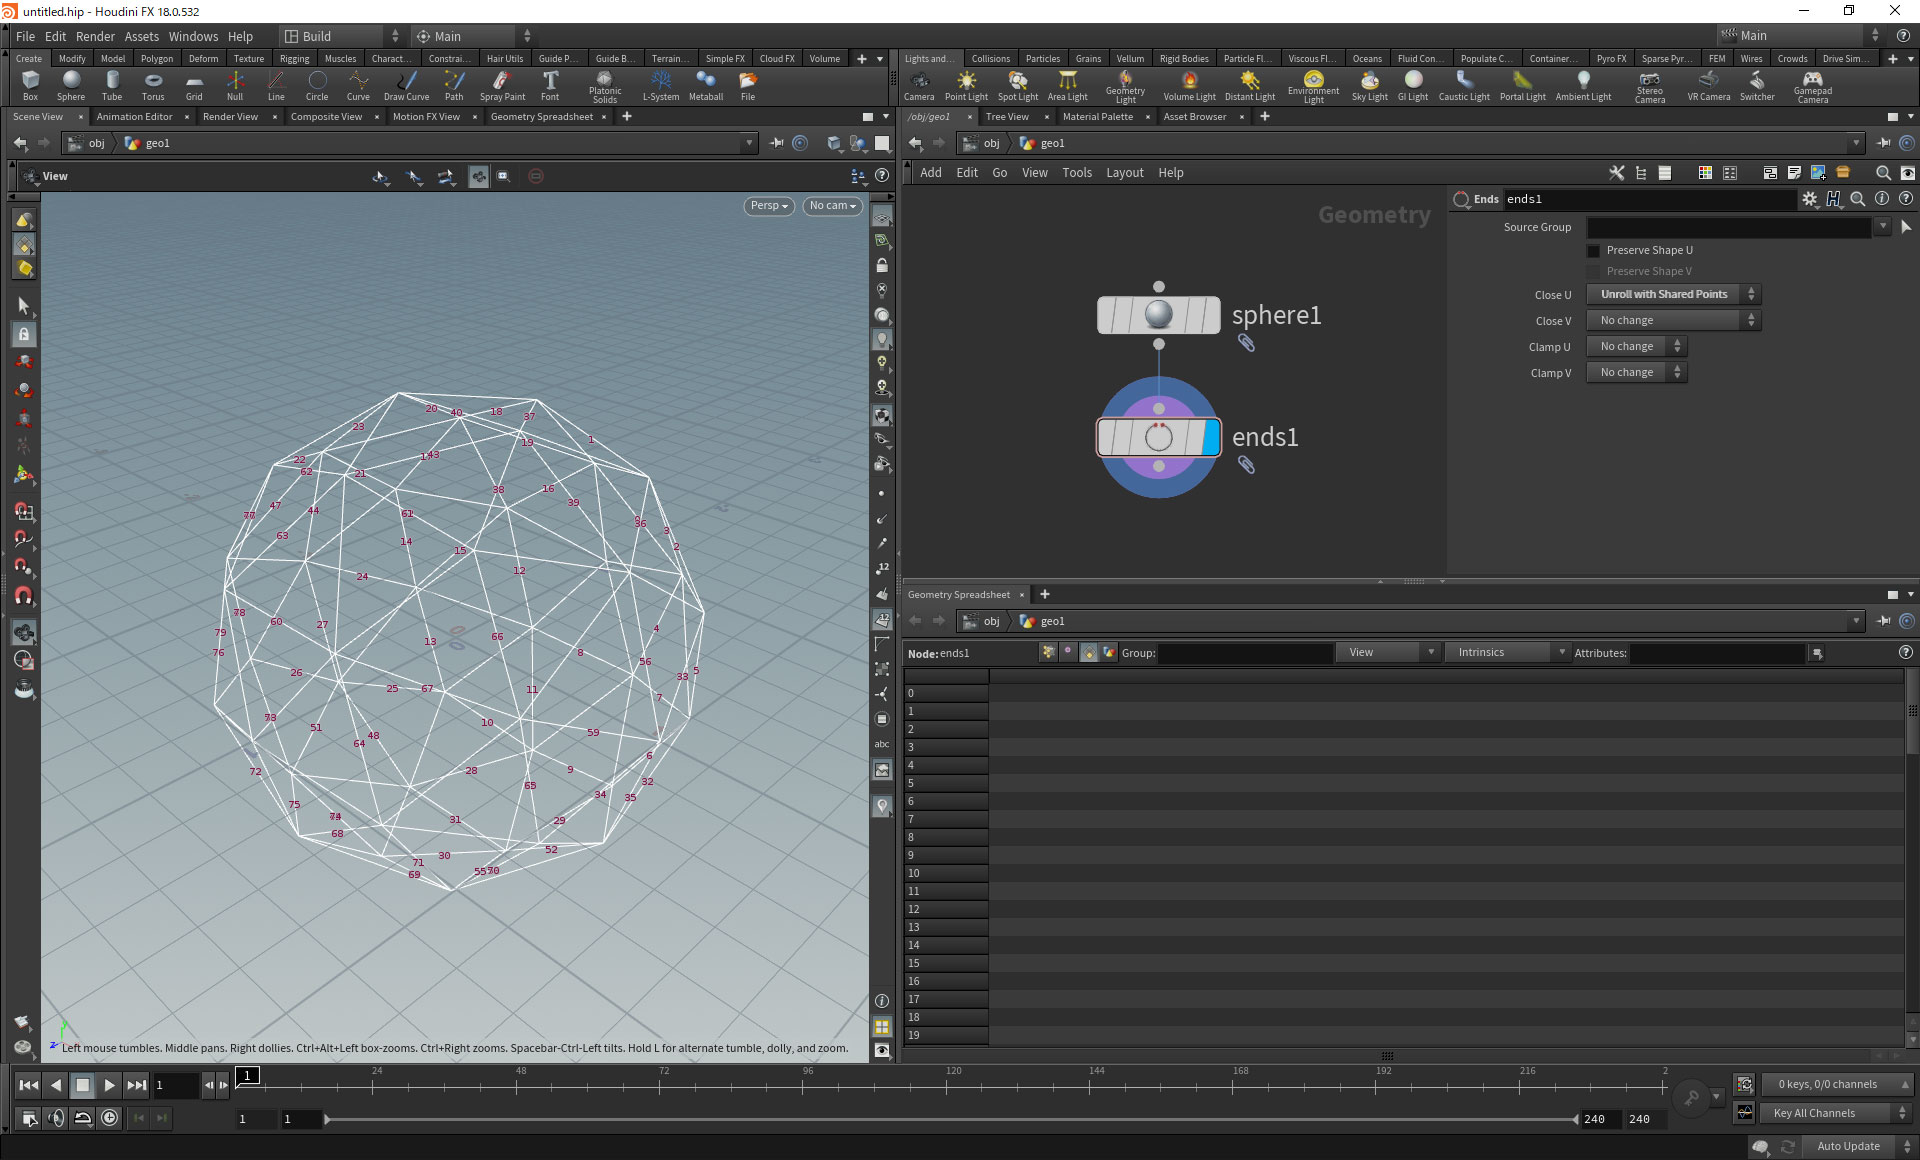Add a Camera from the shelf
The image size is (1920, 1160).
919,85
